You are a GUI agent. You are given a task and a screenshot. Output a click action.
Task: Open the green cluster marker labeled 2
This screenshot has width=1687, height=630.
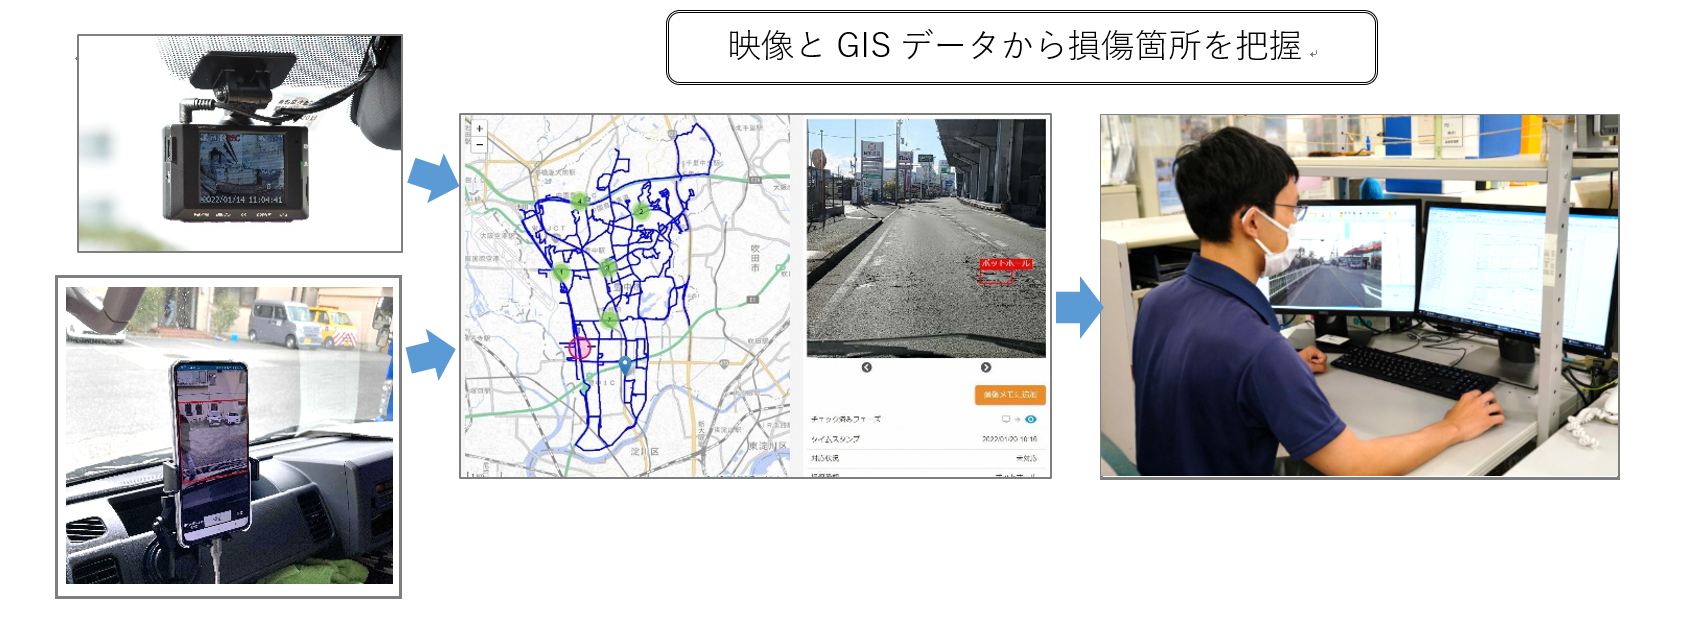click(x=641, y=211)
